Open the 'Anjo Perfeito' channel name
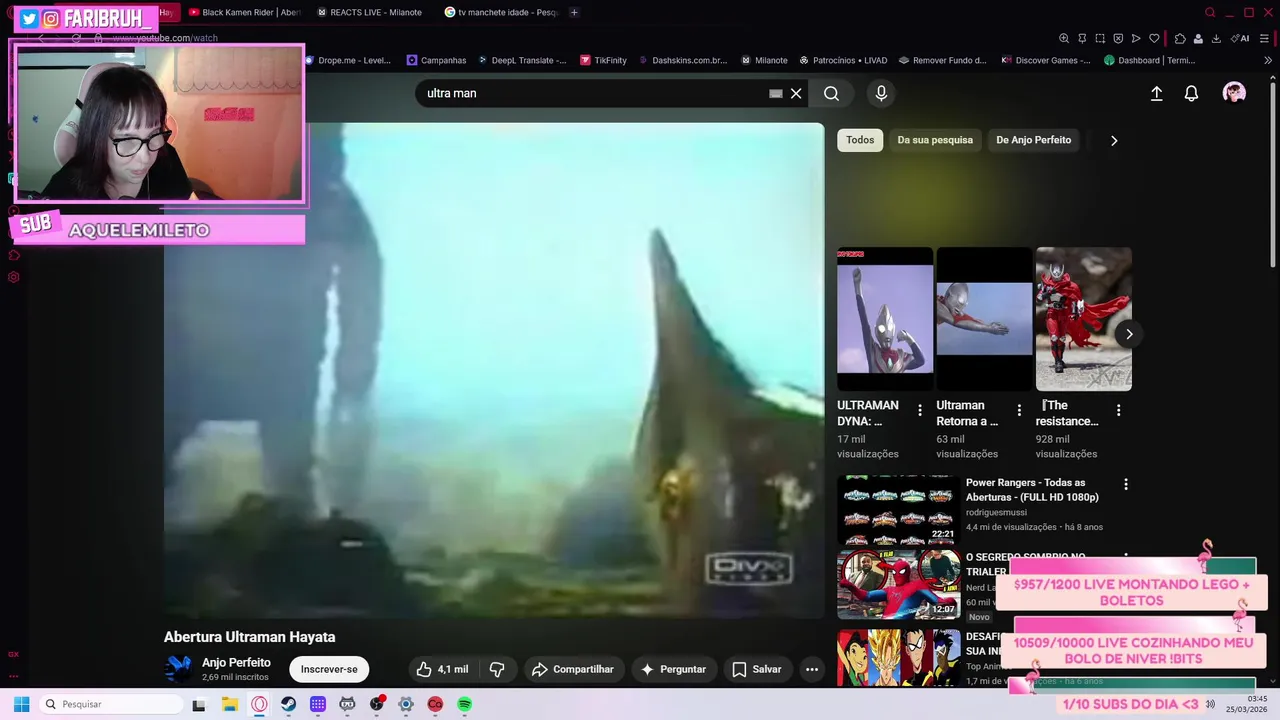 click(x=236, y=662)
